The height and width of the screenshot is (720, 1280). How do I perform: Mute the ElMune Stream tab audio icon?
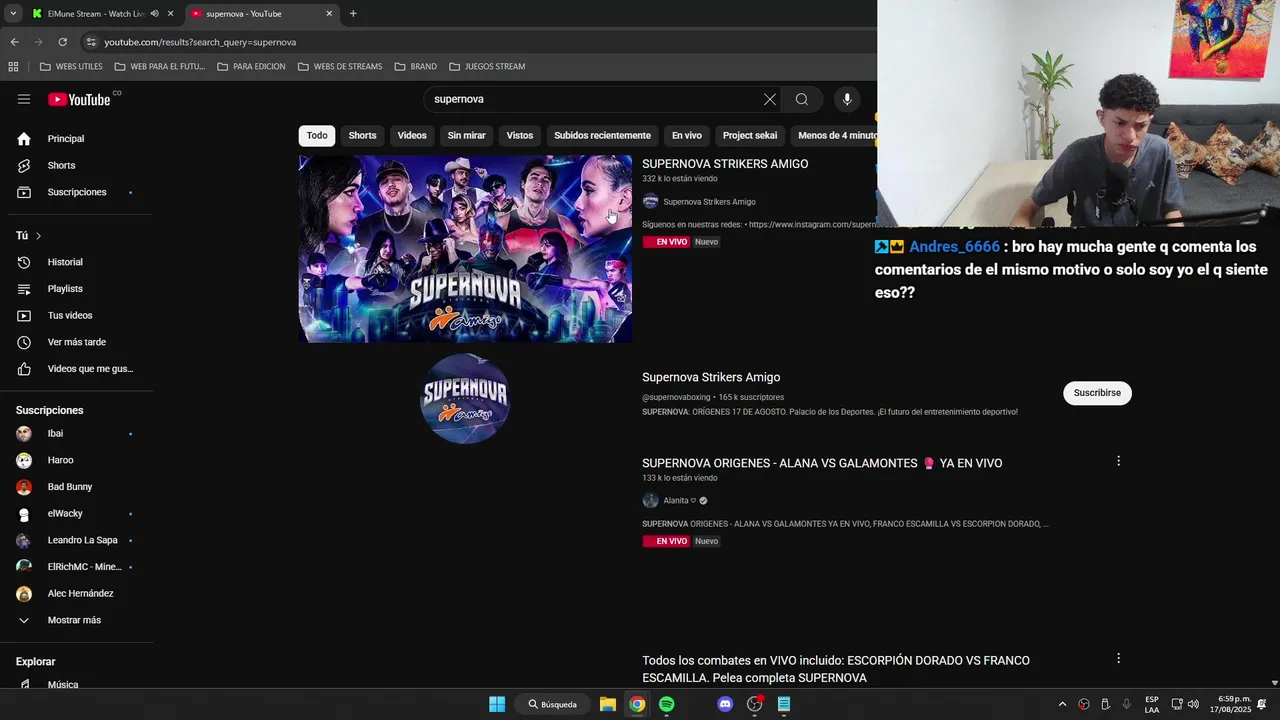point(154,14)
